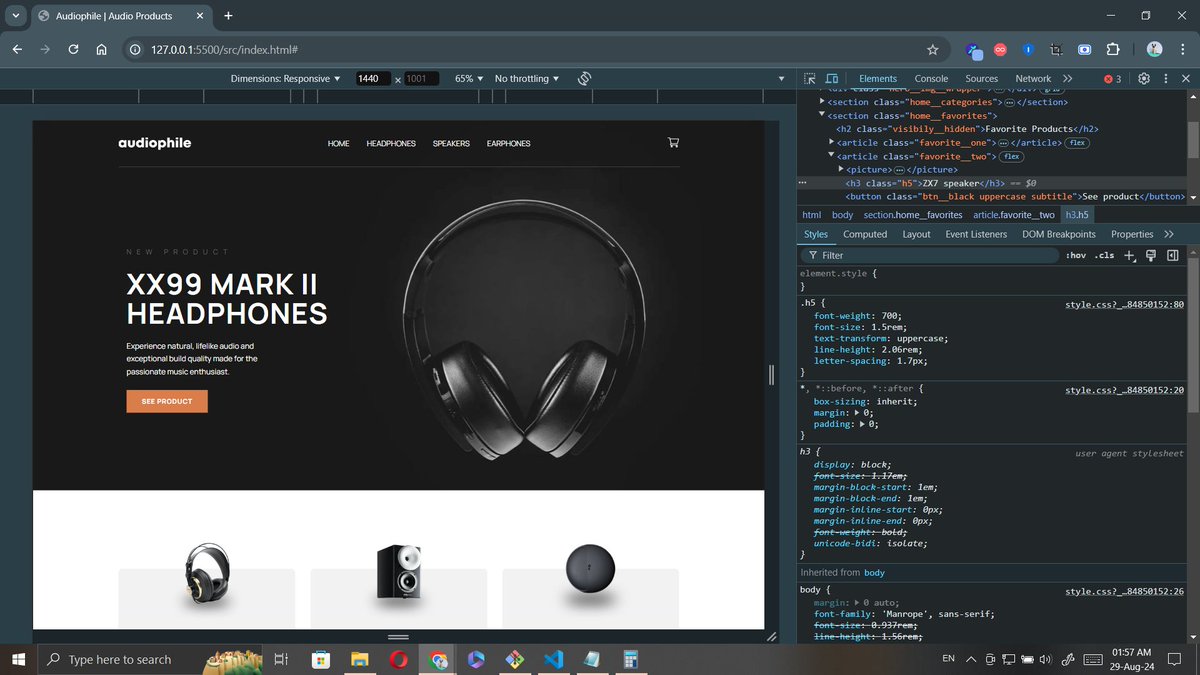
Task: Toggle the :hov element state panel
Action: [1075, 255]
